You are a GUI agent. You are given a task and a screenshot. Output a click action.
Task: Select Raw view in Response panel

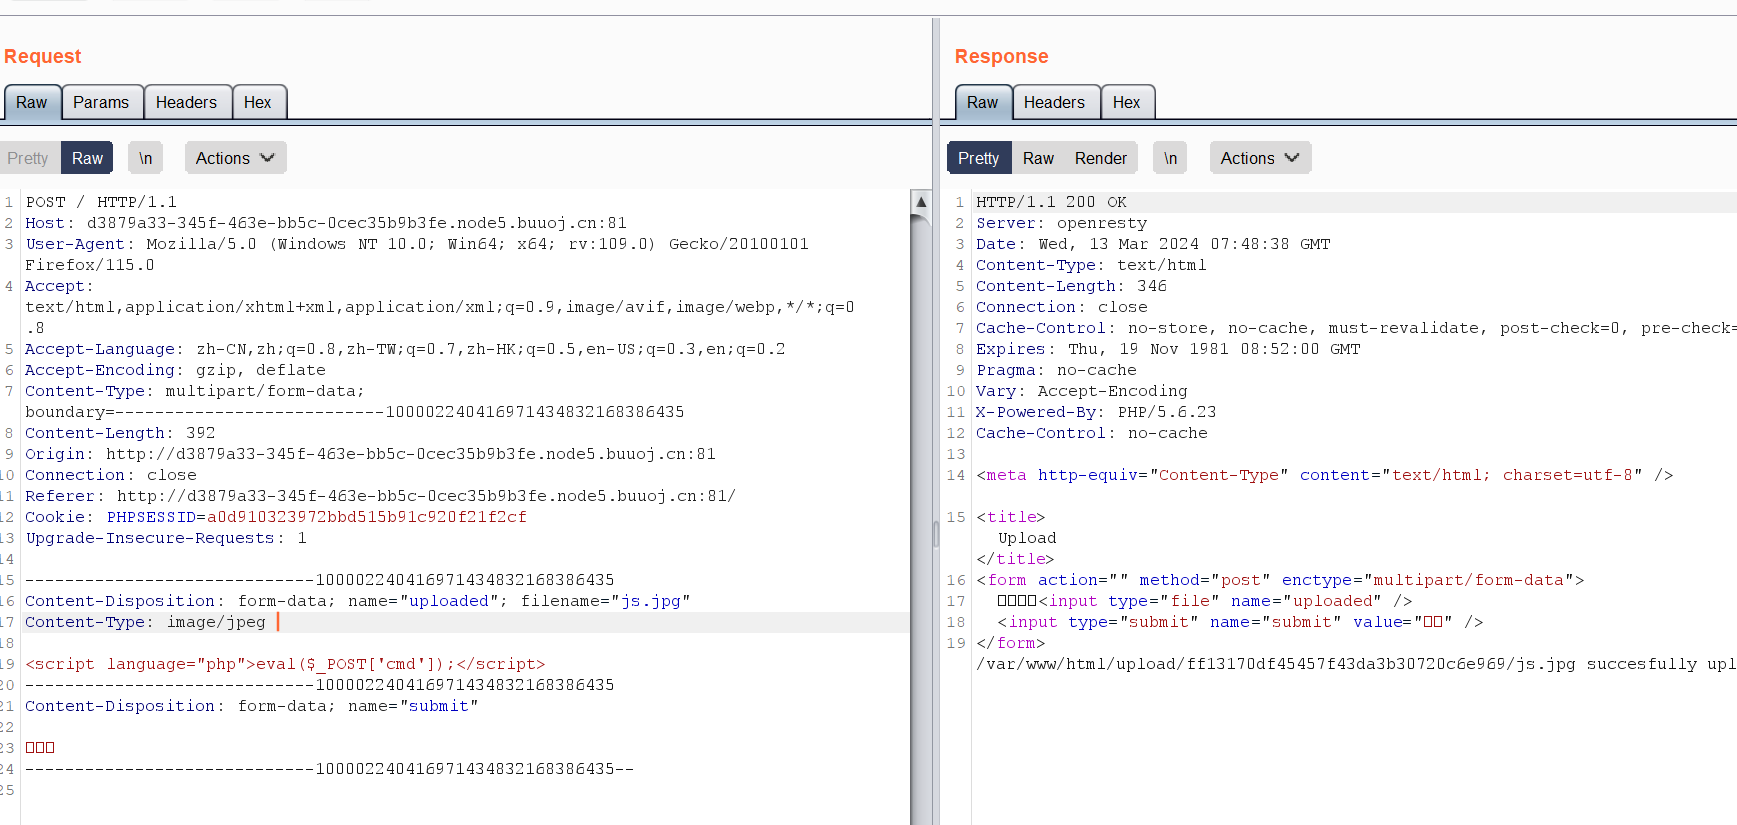tap(1038, 158)
